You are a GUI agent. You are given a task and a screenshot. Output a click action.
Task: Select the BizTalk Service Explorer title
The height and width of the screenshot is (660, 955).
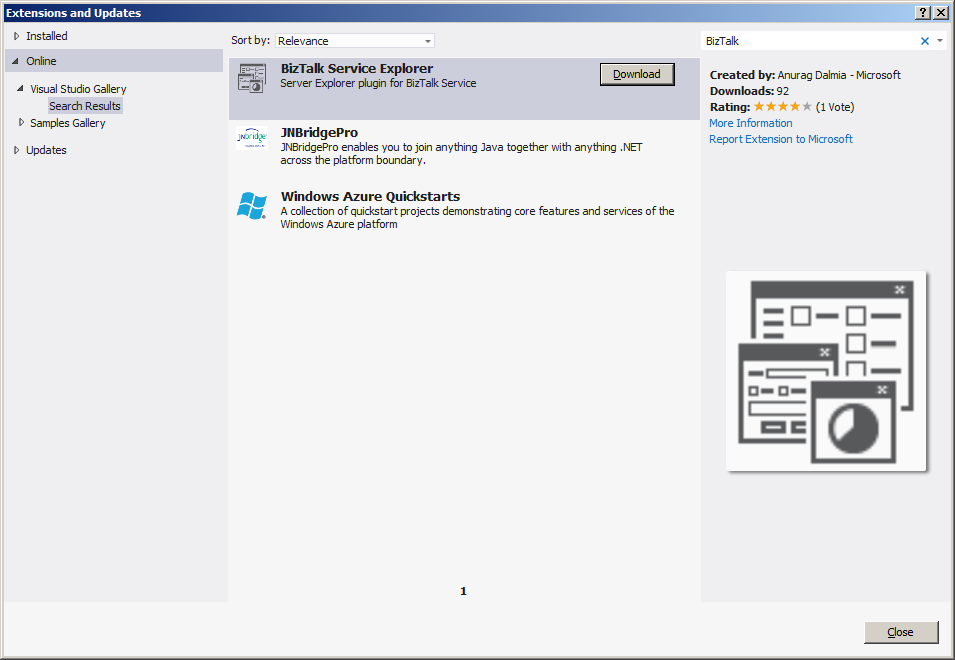click(357, 69)
